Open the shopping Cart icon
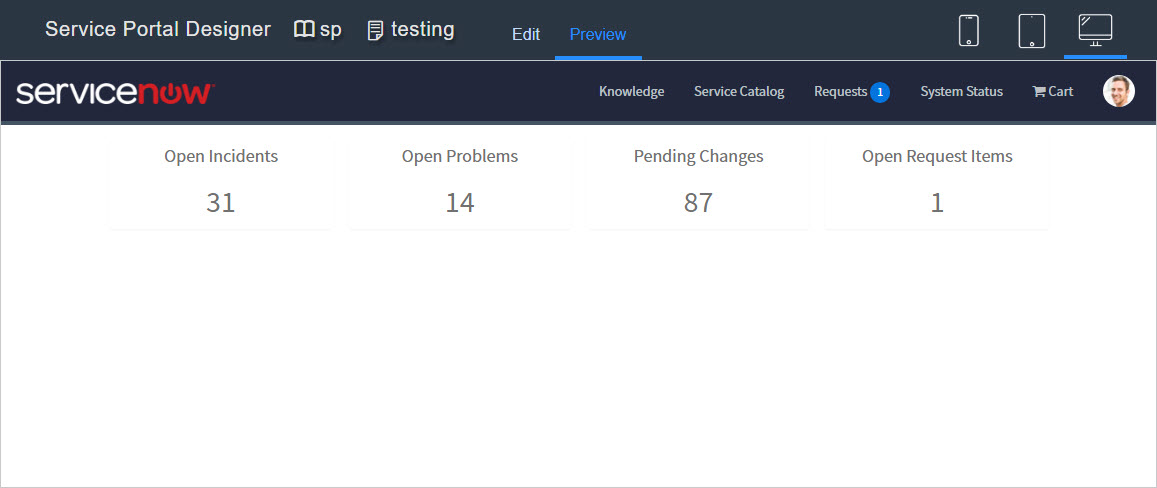The image size is (1157, 488). (x=1039, y=92)
